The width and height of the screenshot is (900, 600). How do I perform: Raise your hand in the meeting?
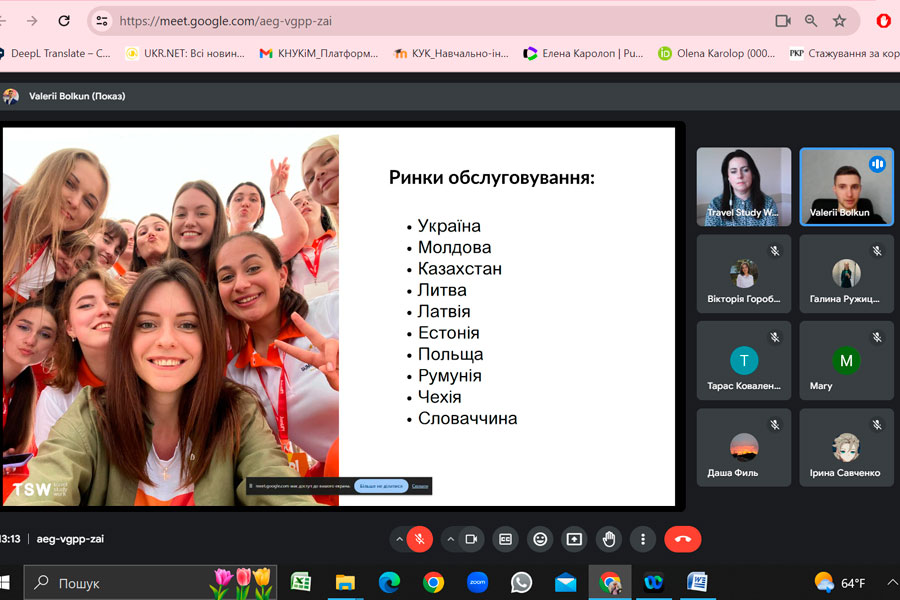pyautogui.click(x=609, y=539)
